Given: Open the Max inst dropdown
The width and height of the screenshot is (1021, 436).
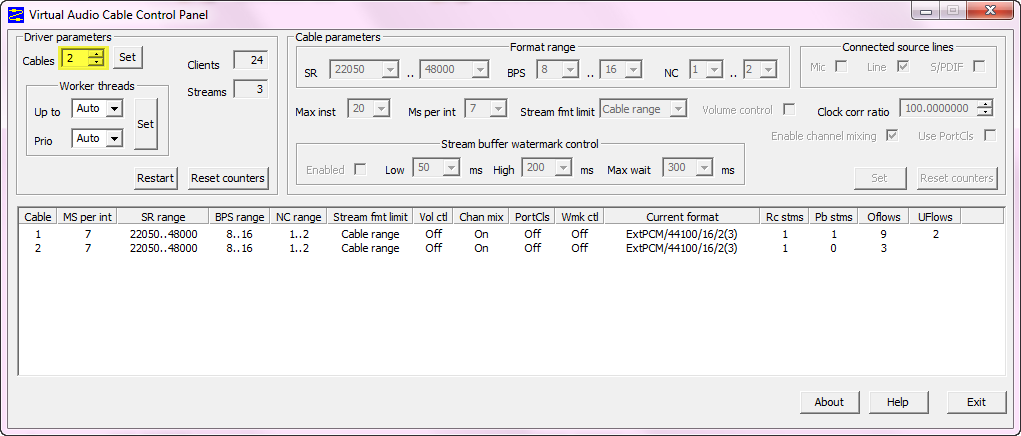Looking at the screenshot, I should point(381,109).
